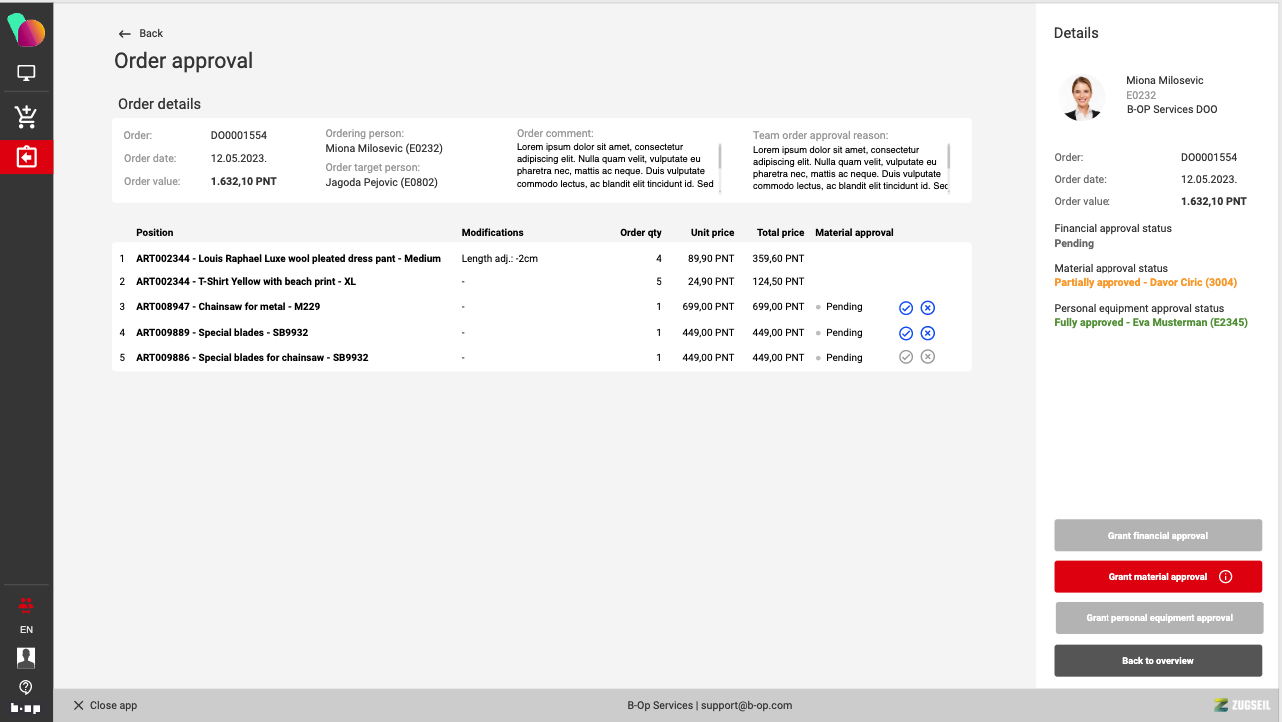Click Miona Milosevic's profile photo
1282x722 pixels.
click(1081, 97)
